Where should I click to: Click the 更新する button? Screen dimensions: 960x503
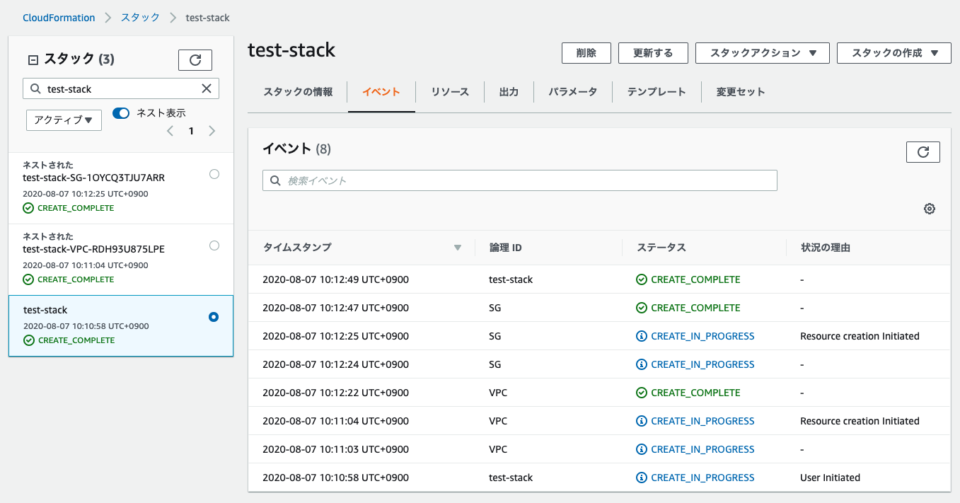coord(653,53)
